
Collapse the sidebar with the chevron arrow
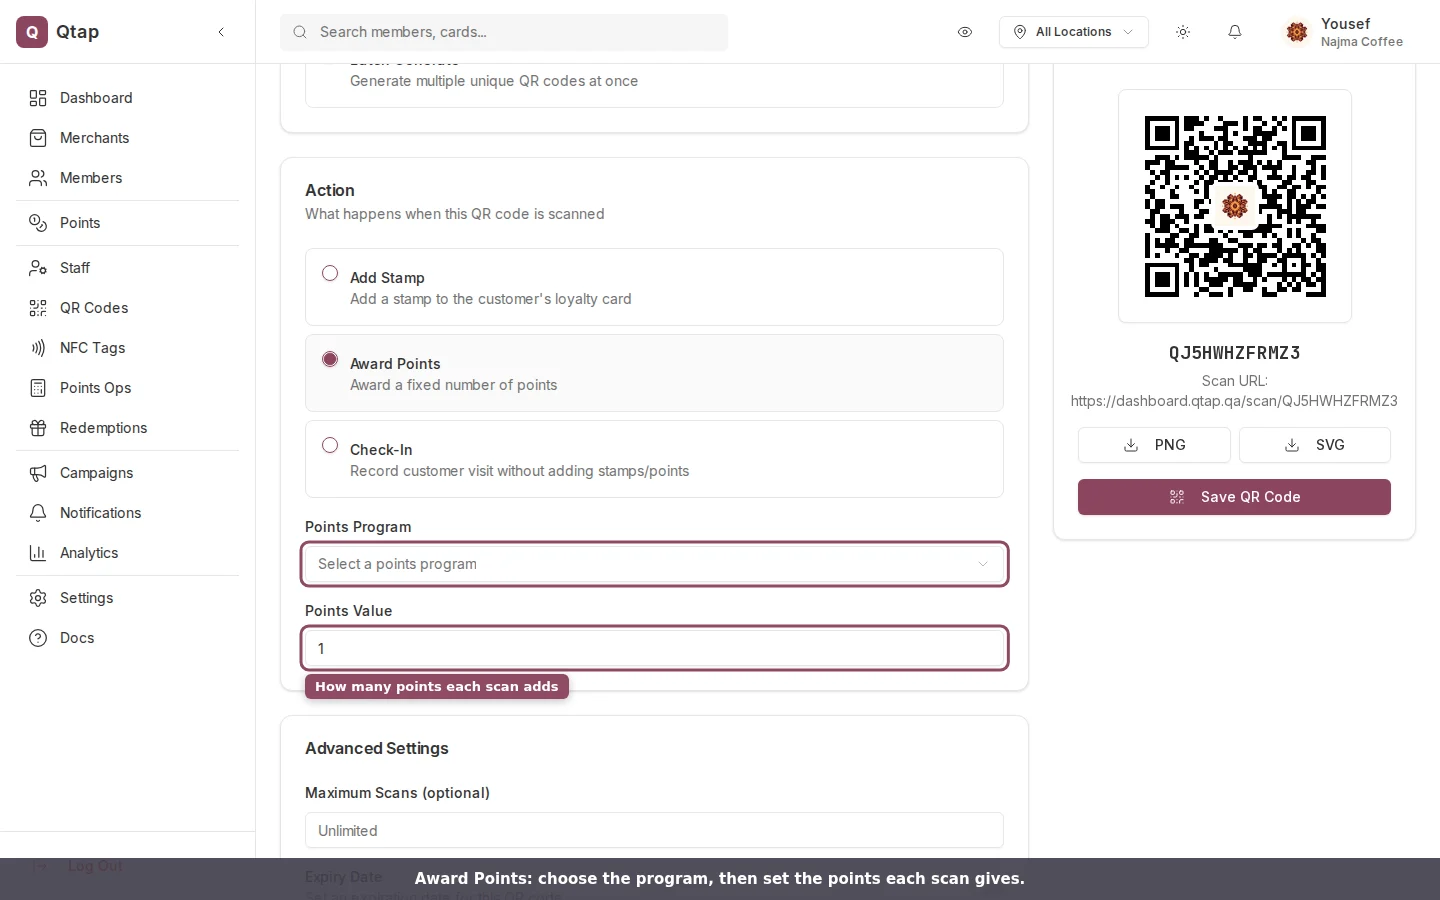tap(221, 32)
